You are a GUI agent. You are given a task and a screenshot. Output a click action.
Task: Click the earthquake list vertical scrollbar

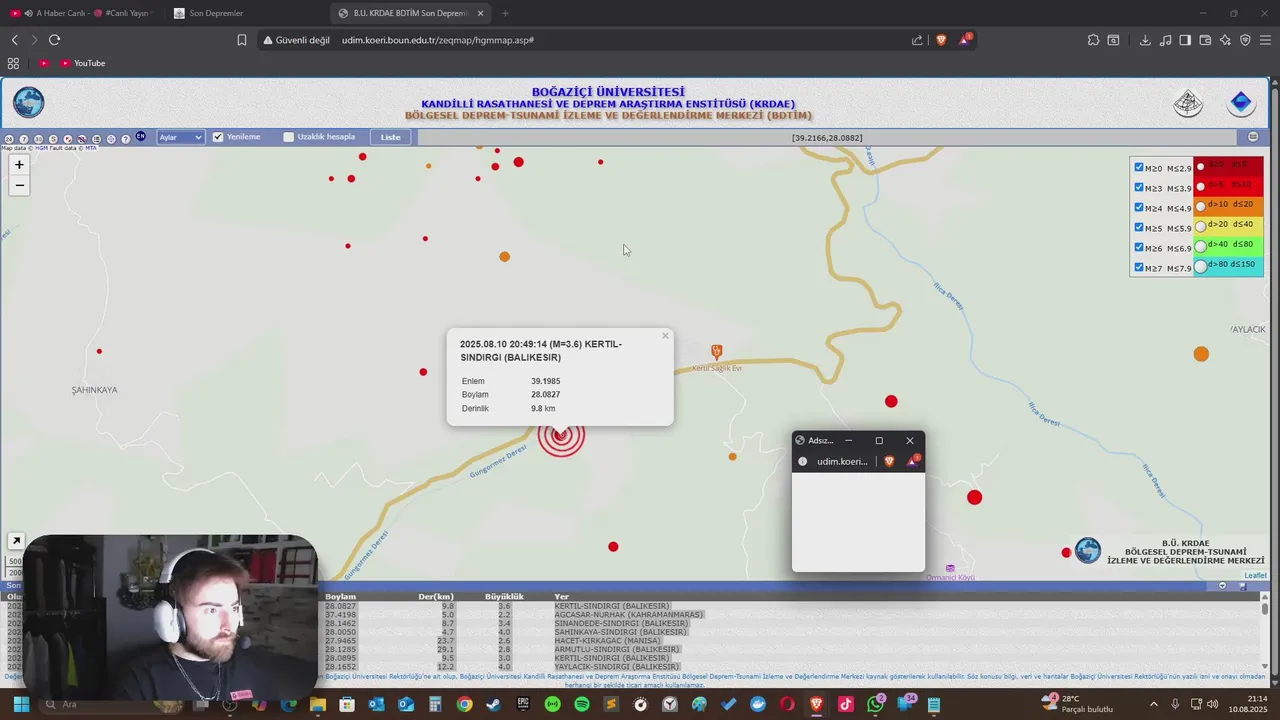(x=1265, y=632)
